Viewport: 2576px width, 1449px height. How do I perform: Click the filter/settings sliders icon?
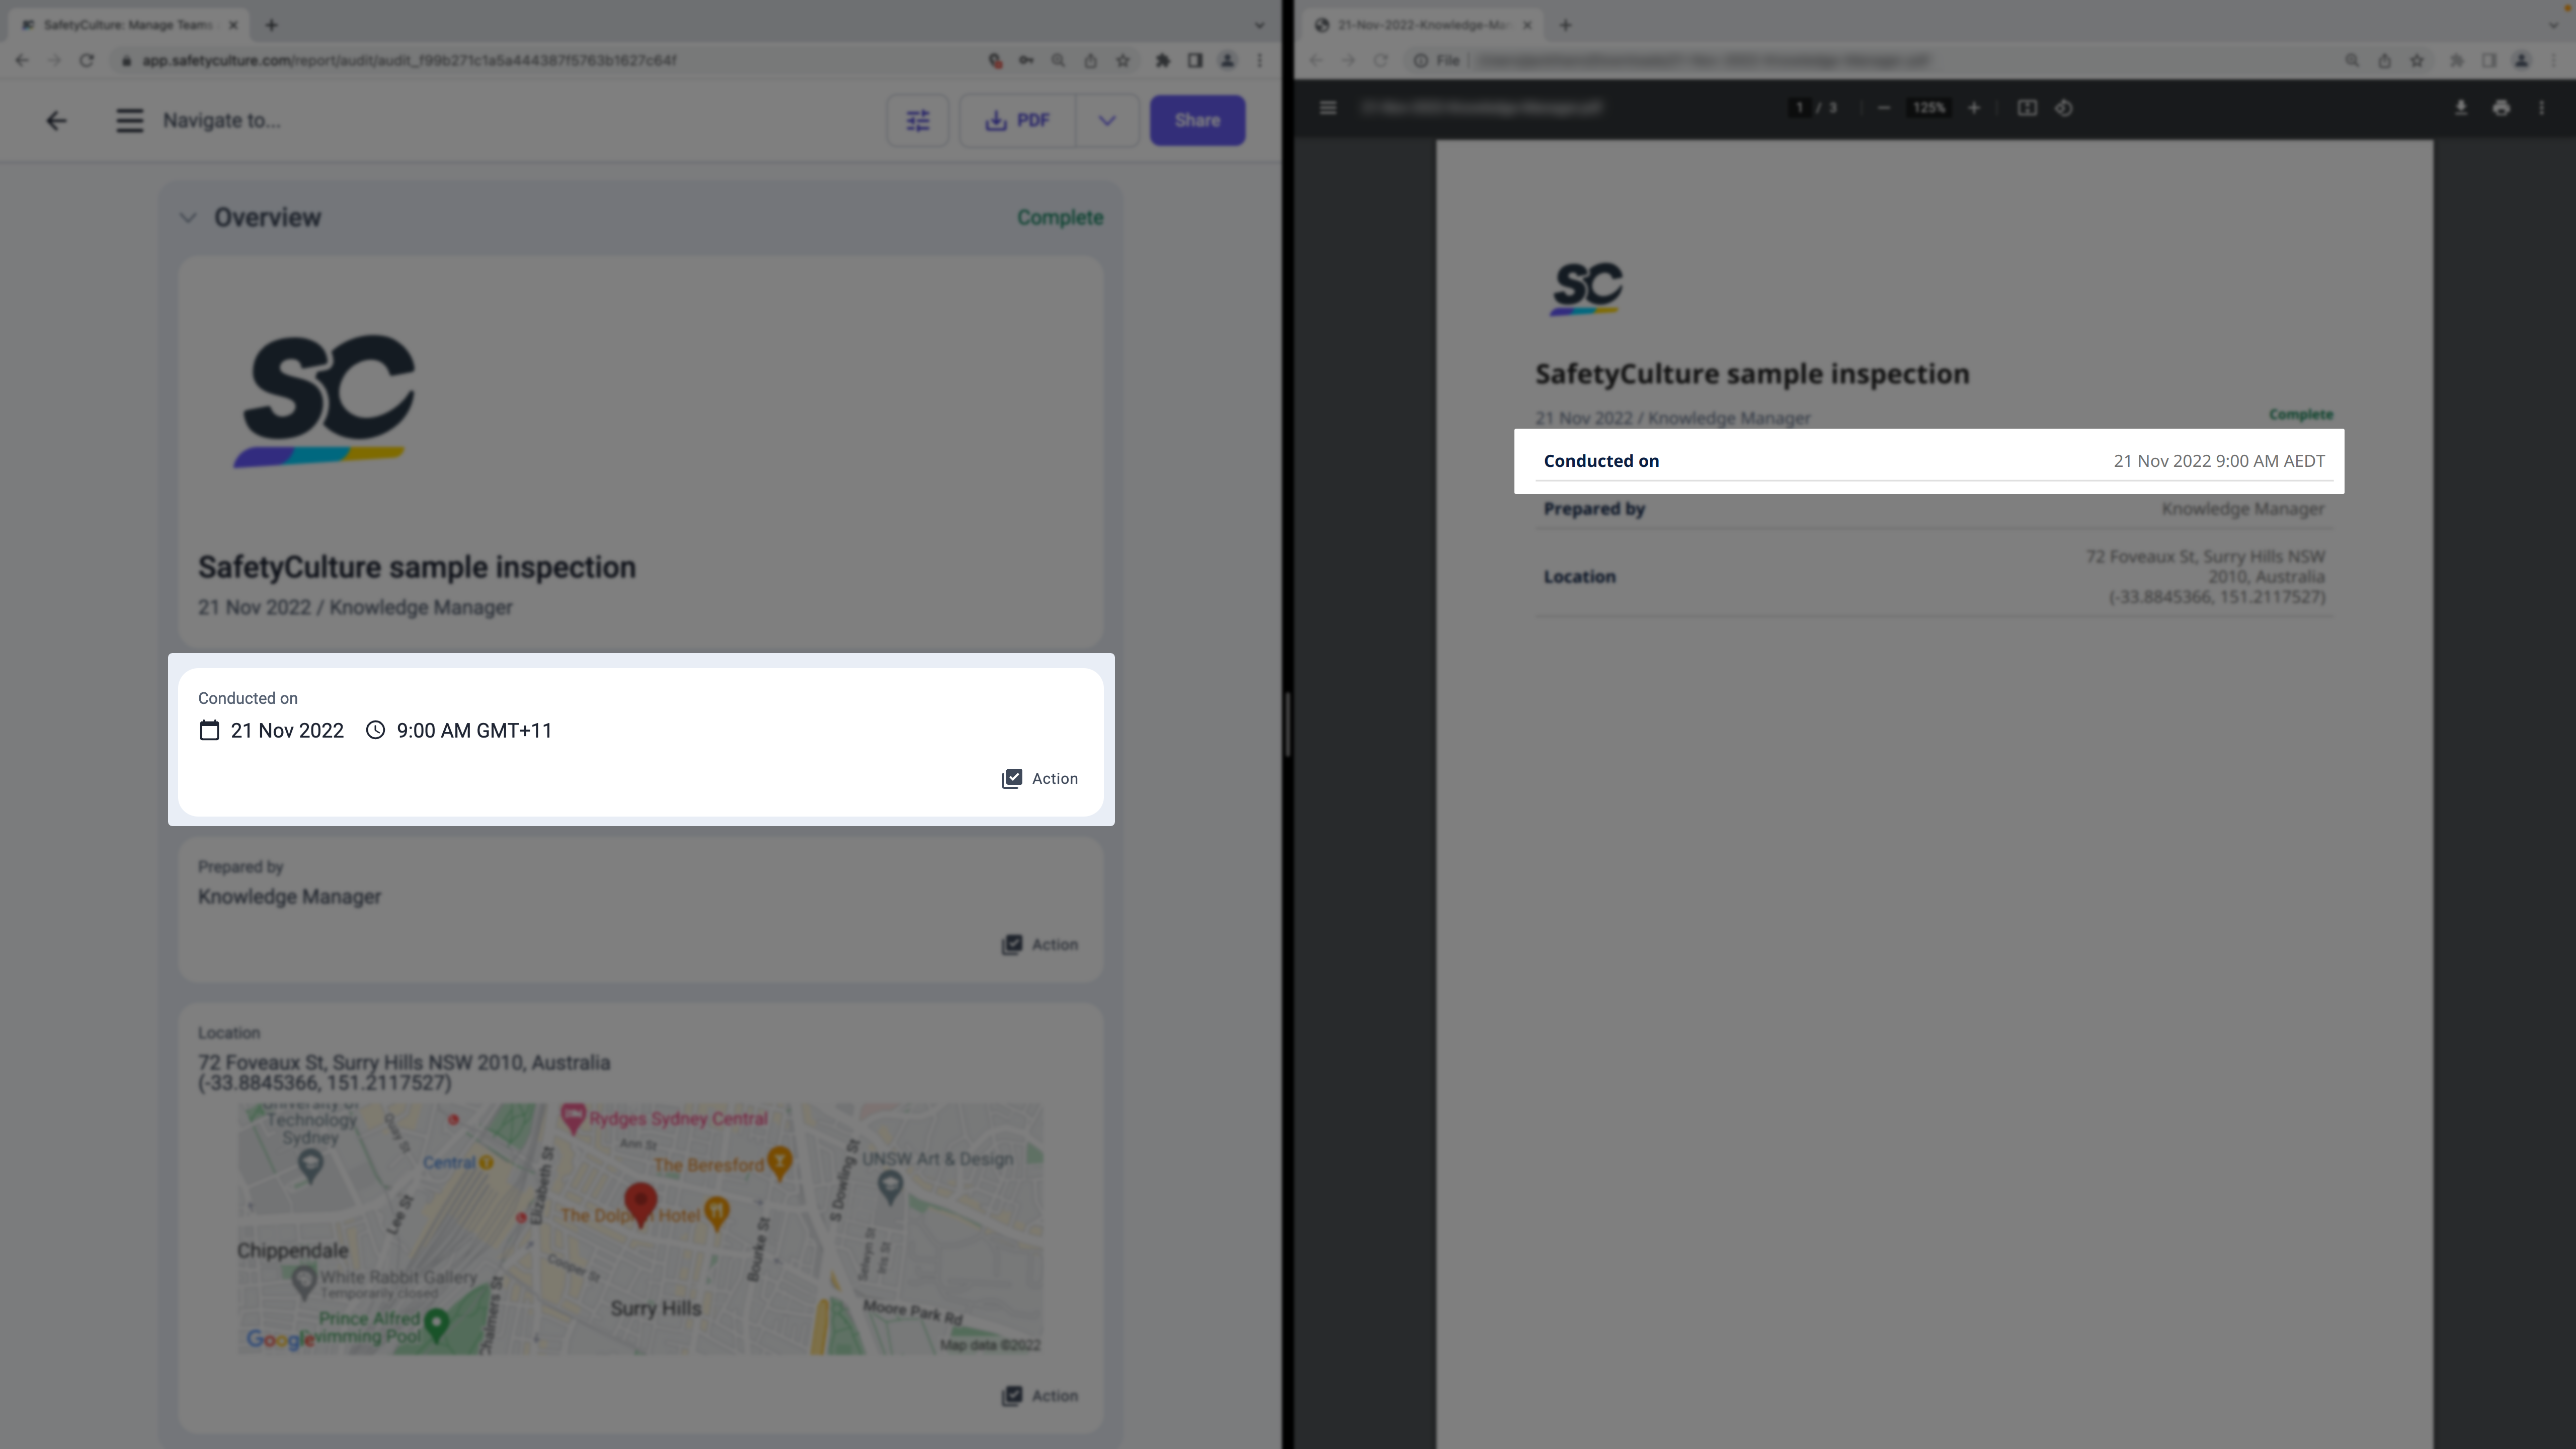(918, 120)
